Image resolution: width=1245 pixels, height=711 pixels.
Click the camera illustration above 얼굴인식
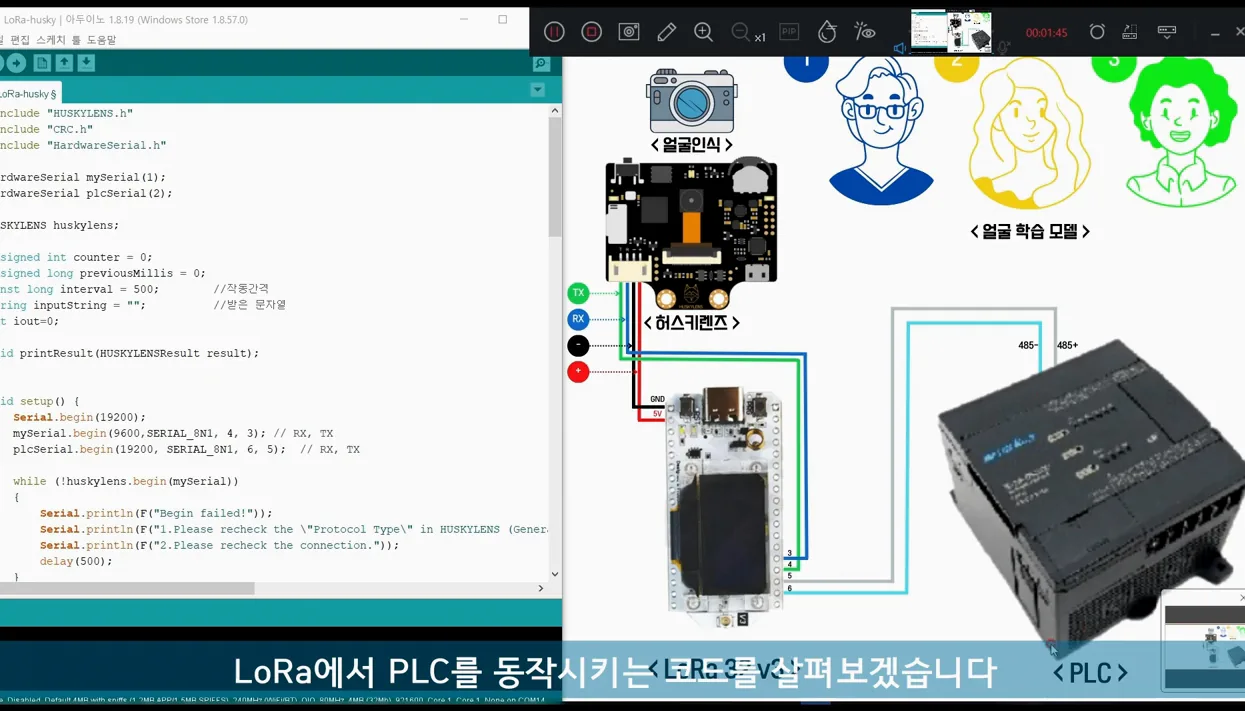pos(691,101)
